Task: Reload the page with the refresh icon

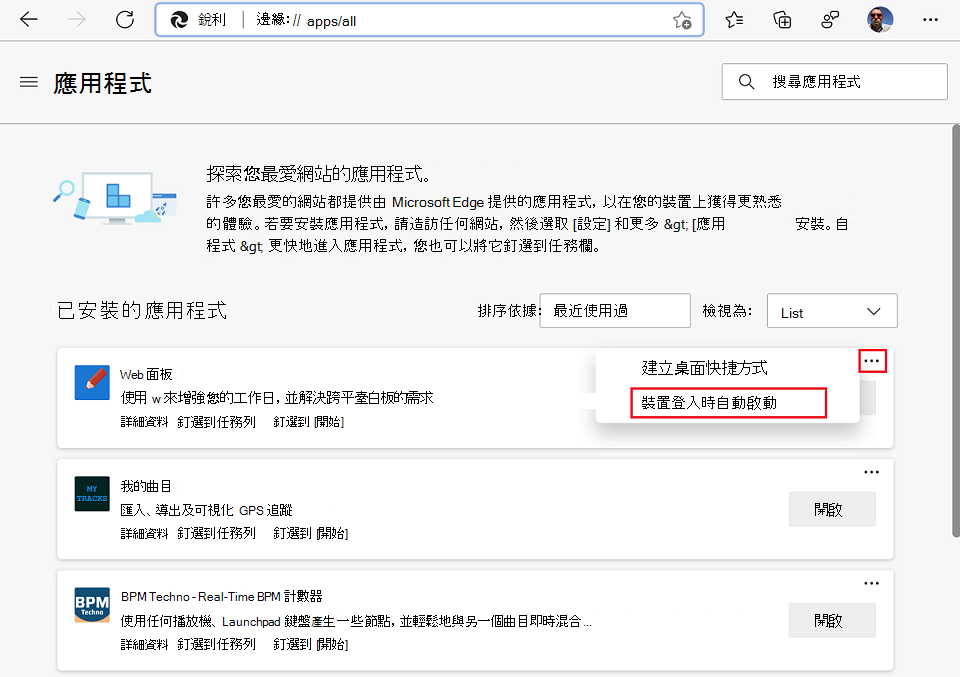Action: click(x=125, y=20)
